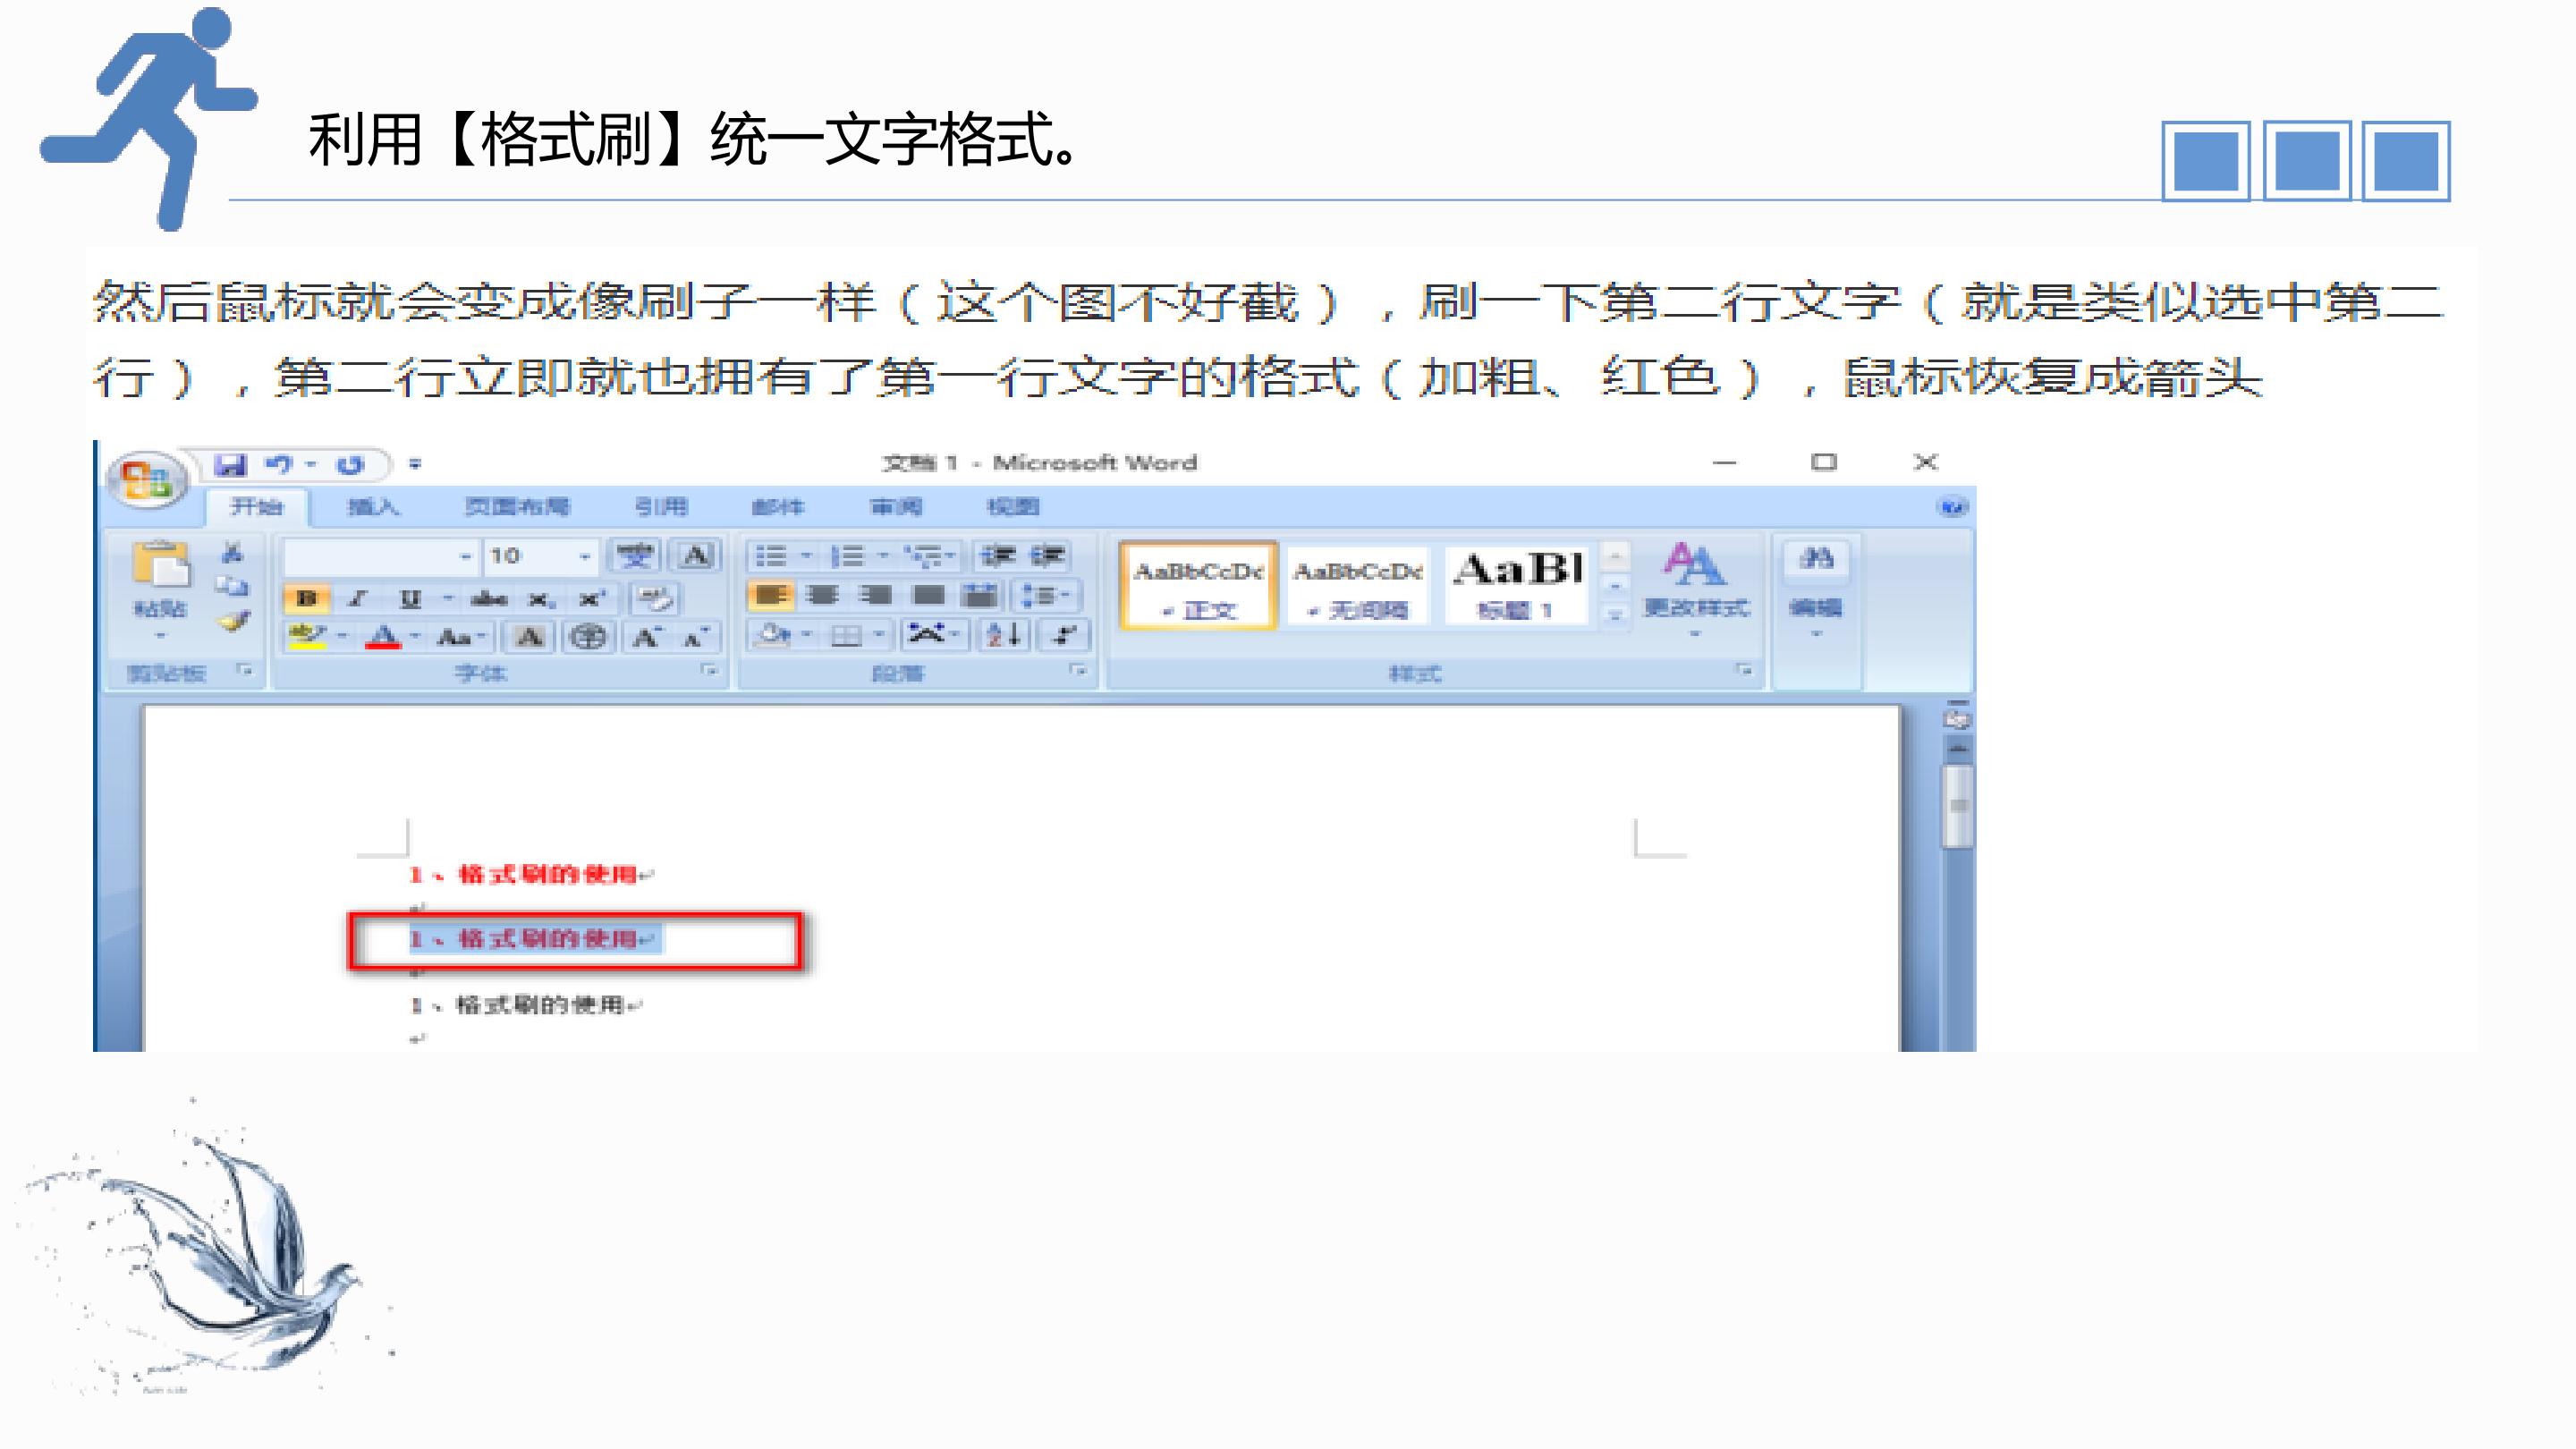Toggle align-left paragraph button

[770, 596]
